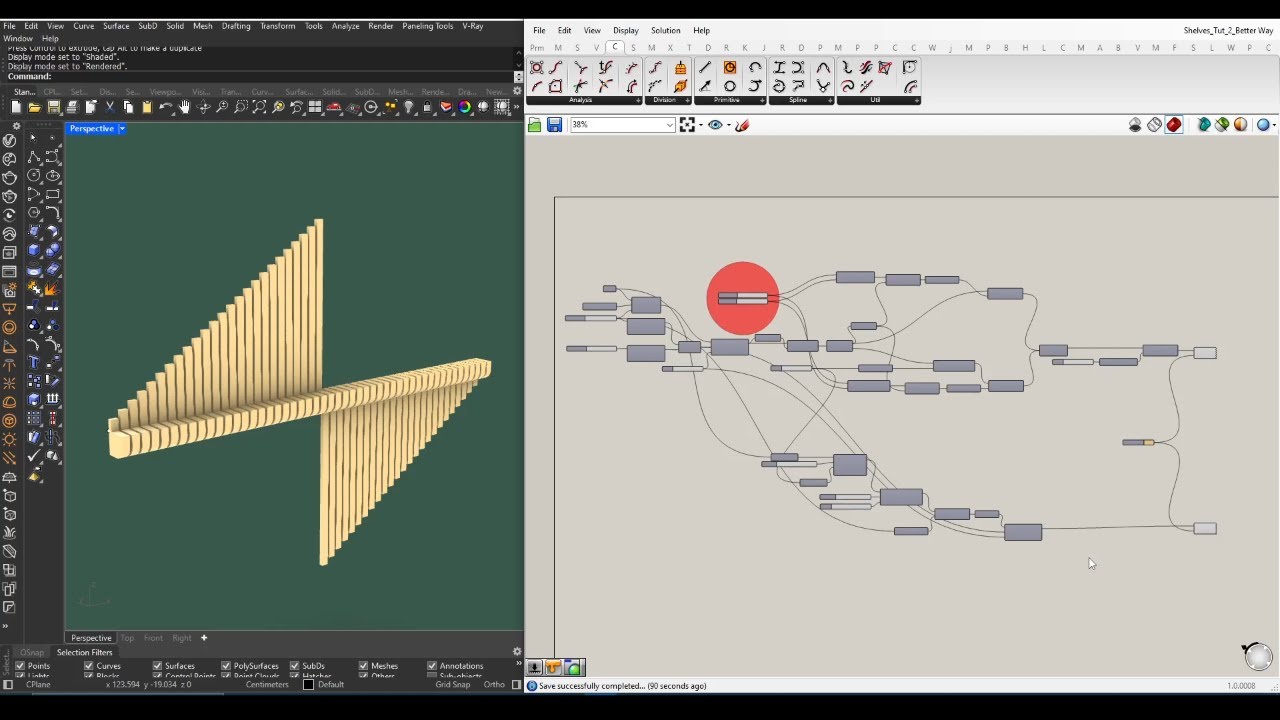This screenshot has height=720, width=1280.
Task: Switch to the Top viewport tab
Action: pyautogui.click(x=127, y=638)
